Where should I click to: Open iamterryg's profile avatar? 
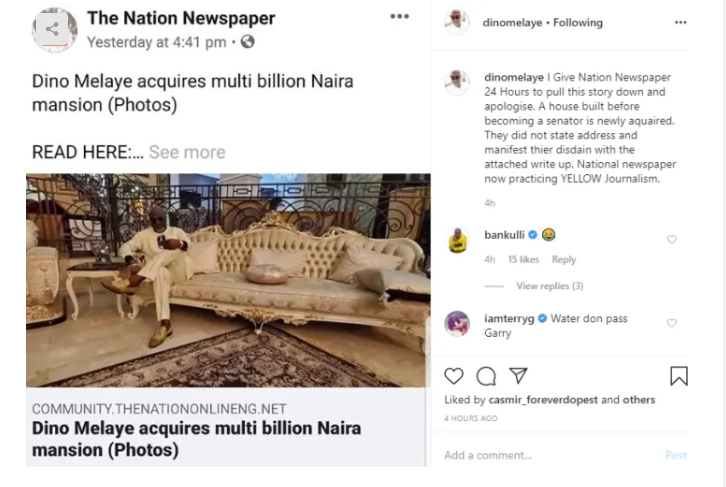point(457,323)
